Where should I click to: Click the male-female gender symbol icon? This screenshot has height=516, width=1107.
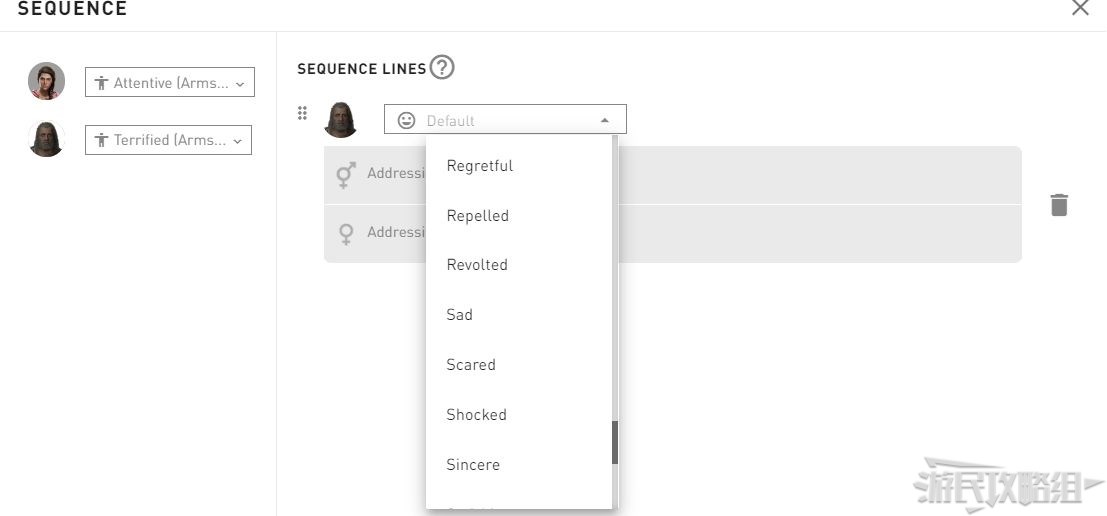[345, 174]
